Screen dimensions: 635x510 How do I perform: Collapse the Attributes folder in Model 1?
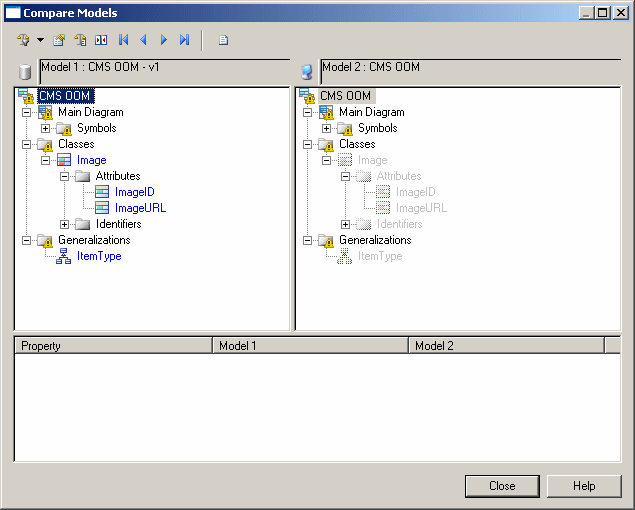(65, 176)
